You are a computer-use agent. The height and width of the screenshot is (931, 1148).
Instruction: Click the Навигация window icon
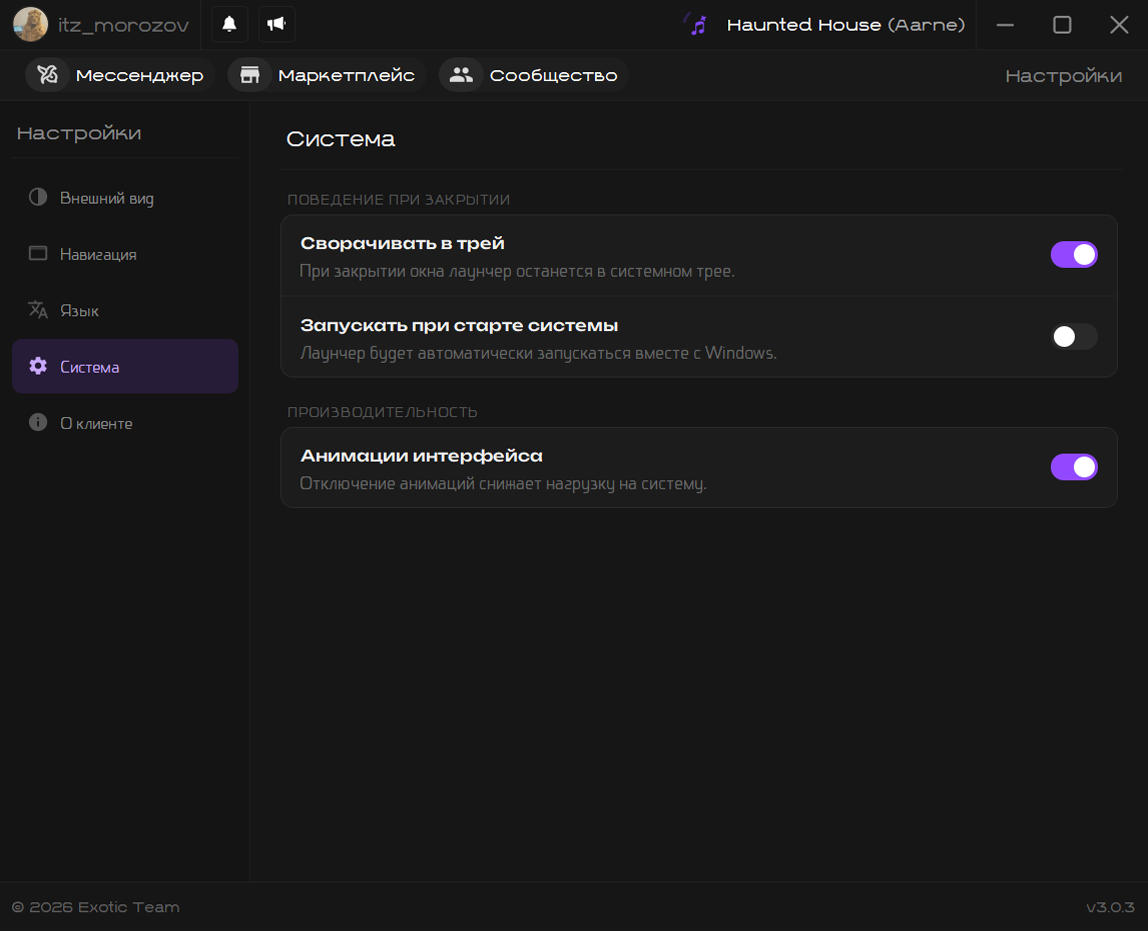click(x=38, y=253)
